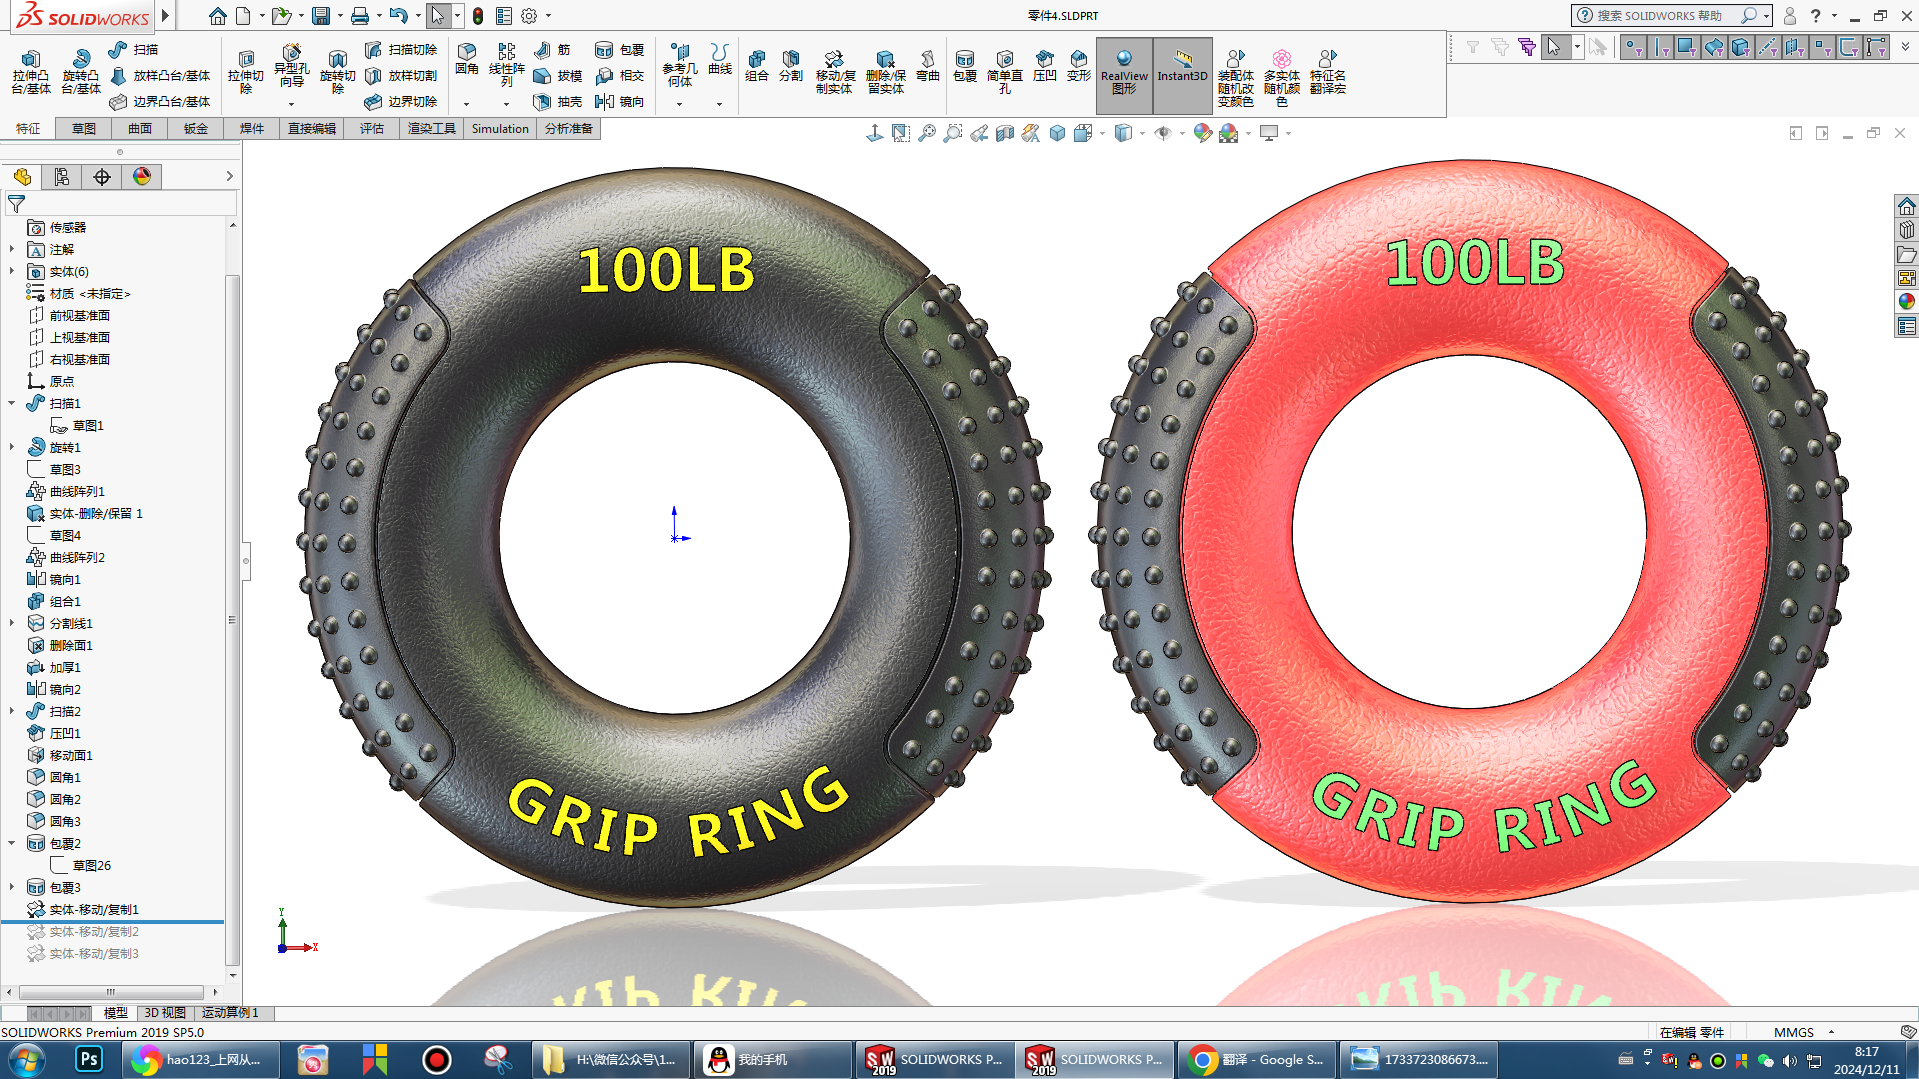The image size is (1919, 1079).
Task: Click the MMGS unit system in status bar
Action: (1793, 1032)
